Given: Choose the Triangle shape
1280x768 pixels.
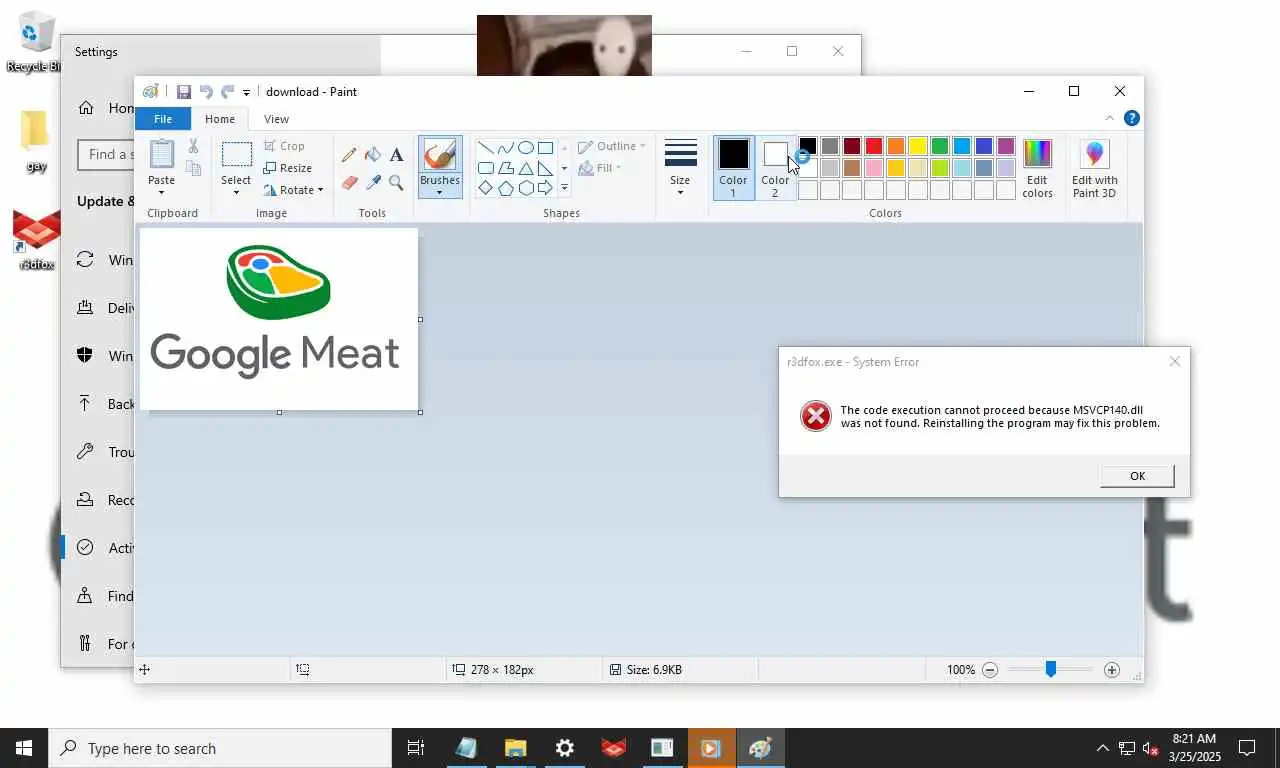Looking at the screenshot, I should [525, 168].
